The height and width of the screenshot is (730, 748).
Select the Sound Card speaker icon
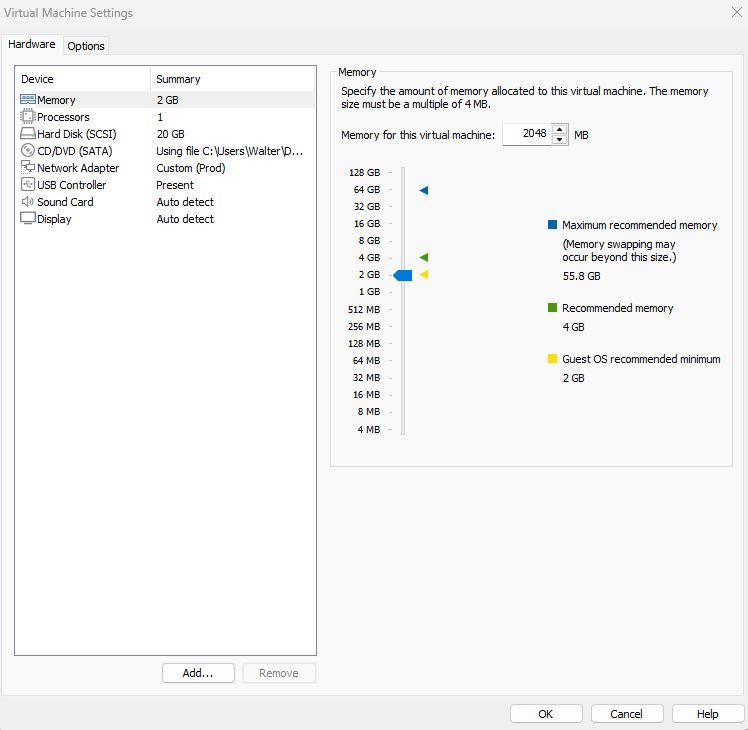click(28, 202)
